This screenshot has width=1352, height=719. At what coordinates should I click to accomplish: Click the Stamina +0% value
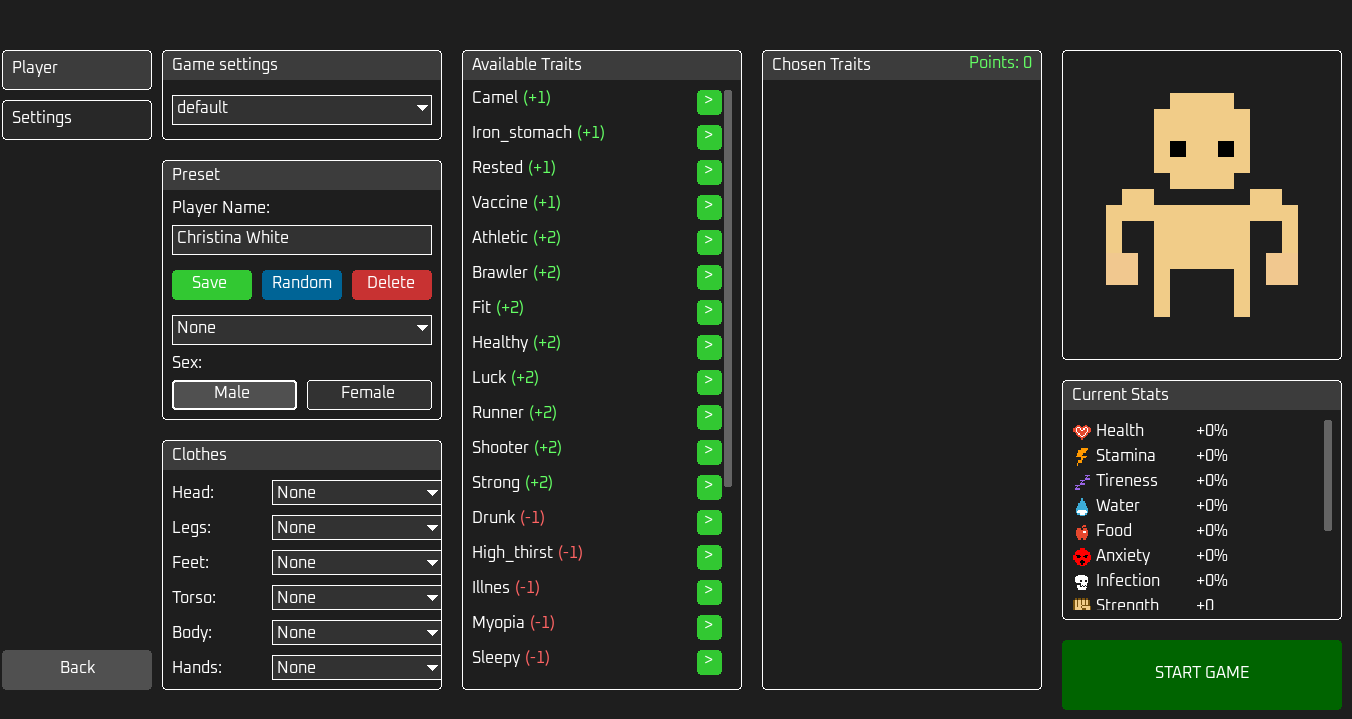(1212, 456)
